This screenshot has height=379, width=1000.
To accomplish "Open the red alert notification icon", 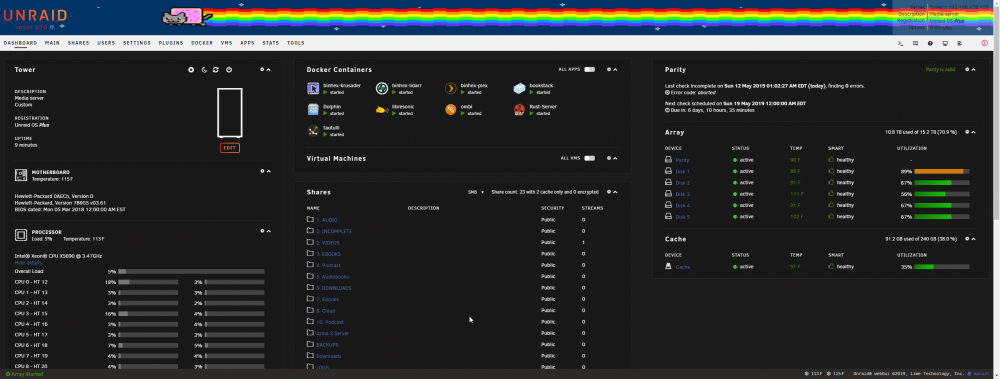I will click(984, 43).
